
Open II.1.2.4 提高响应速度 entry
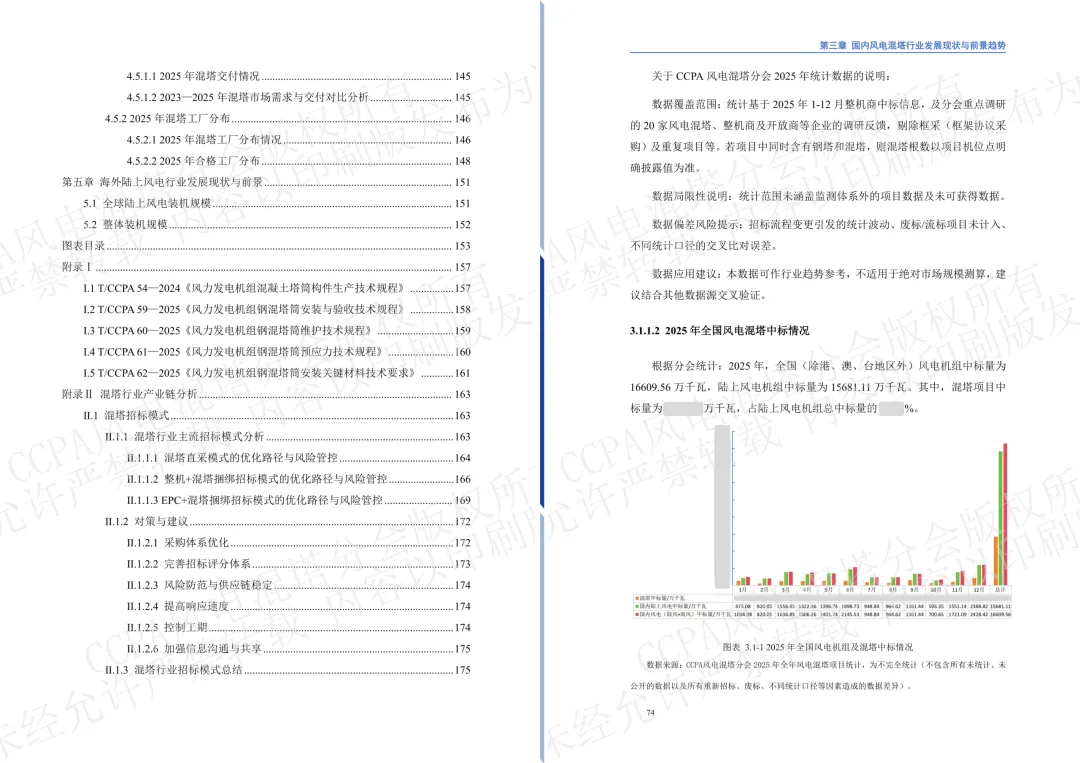[298, 607]
